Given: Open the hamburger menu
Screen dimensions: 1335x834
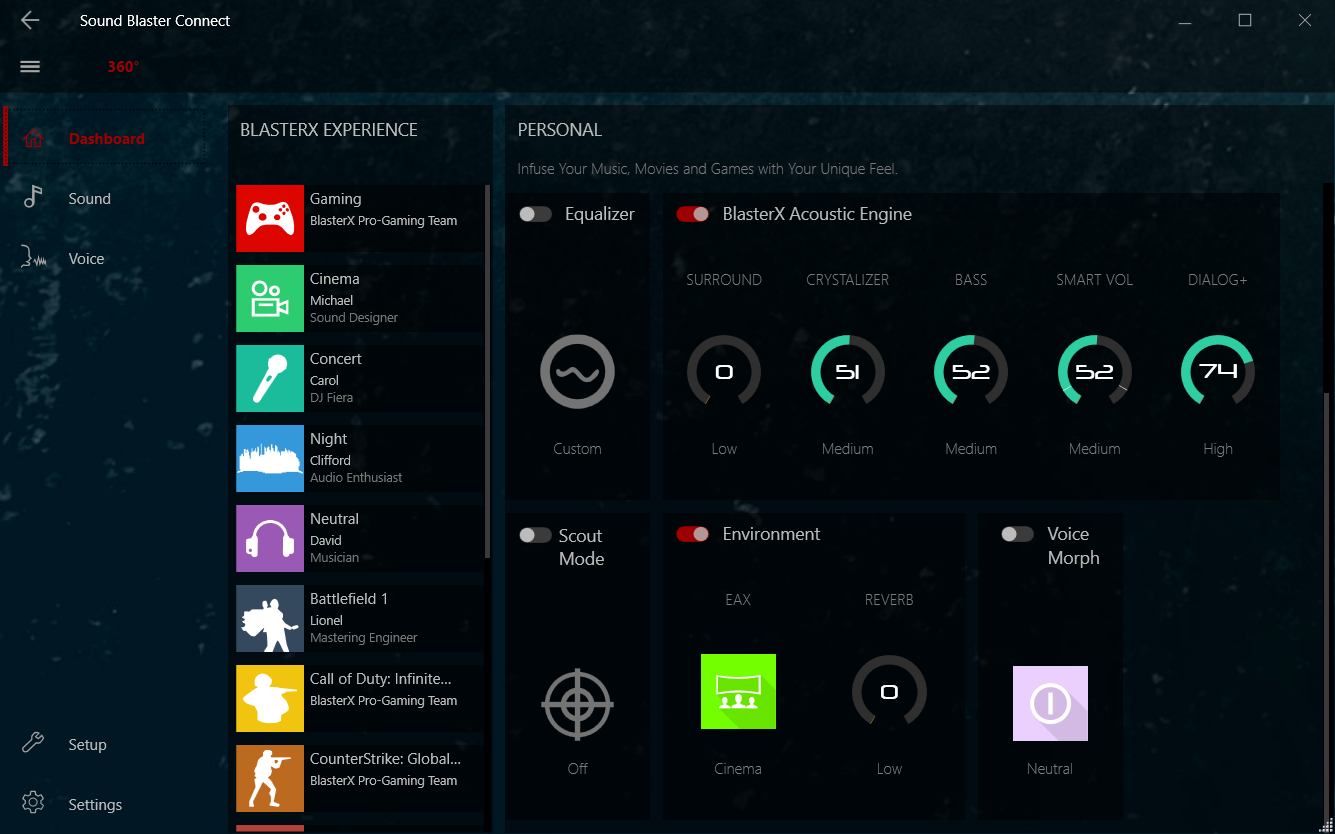Looking at the screenshot, I should [30, 66].
